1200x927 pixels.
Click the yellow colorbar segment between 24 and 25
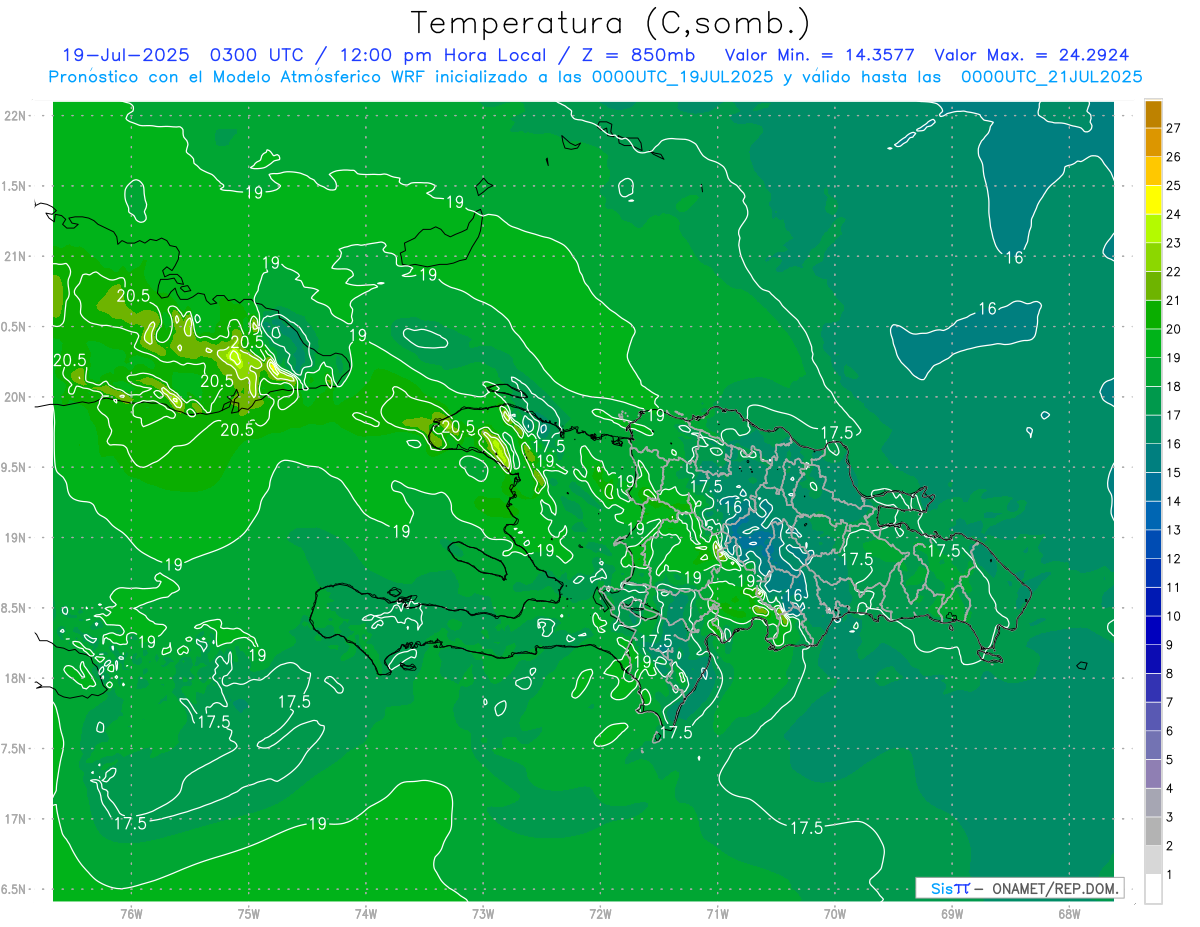click(1153, 199)
